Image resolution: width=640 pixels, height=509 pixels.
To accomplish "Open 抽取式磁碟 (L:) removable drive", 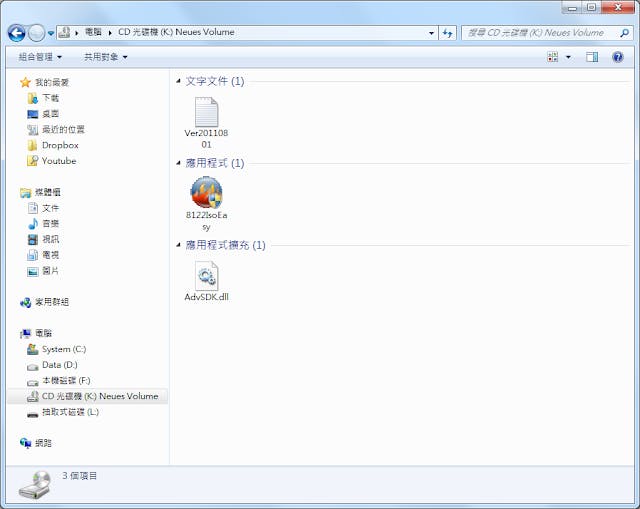I will pyautogui.click(x=63, y=412).
